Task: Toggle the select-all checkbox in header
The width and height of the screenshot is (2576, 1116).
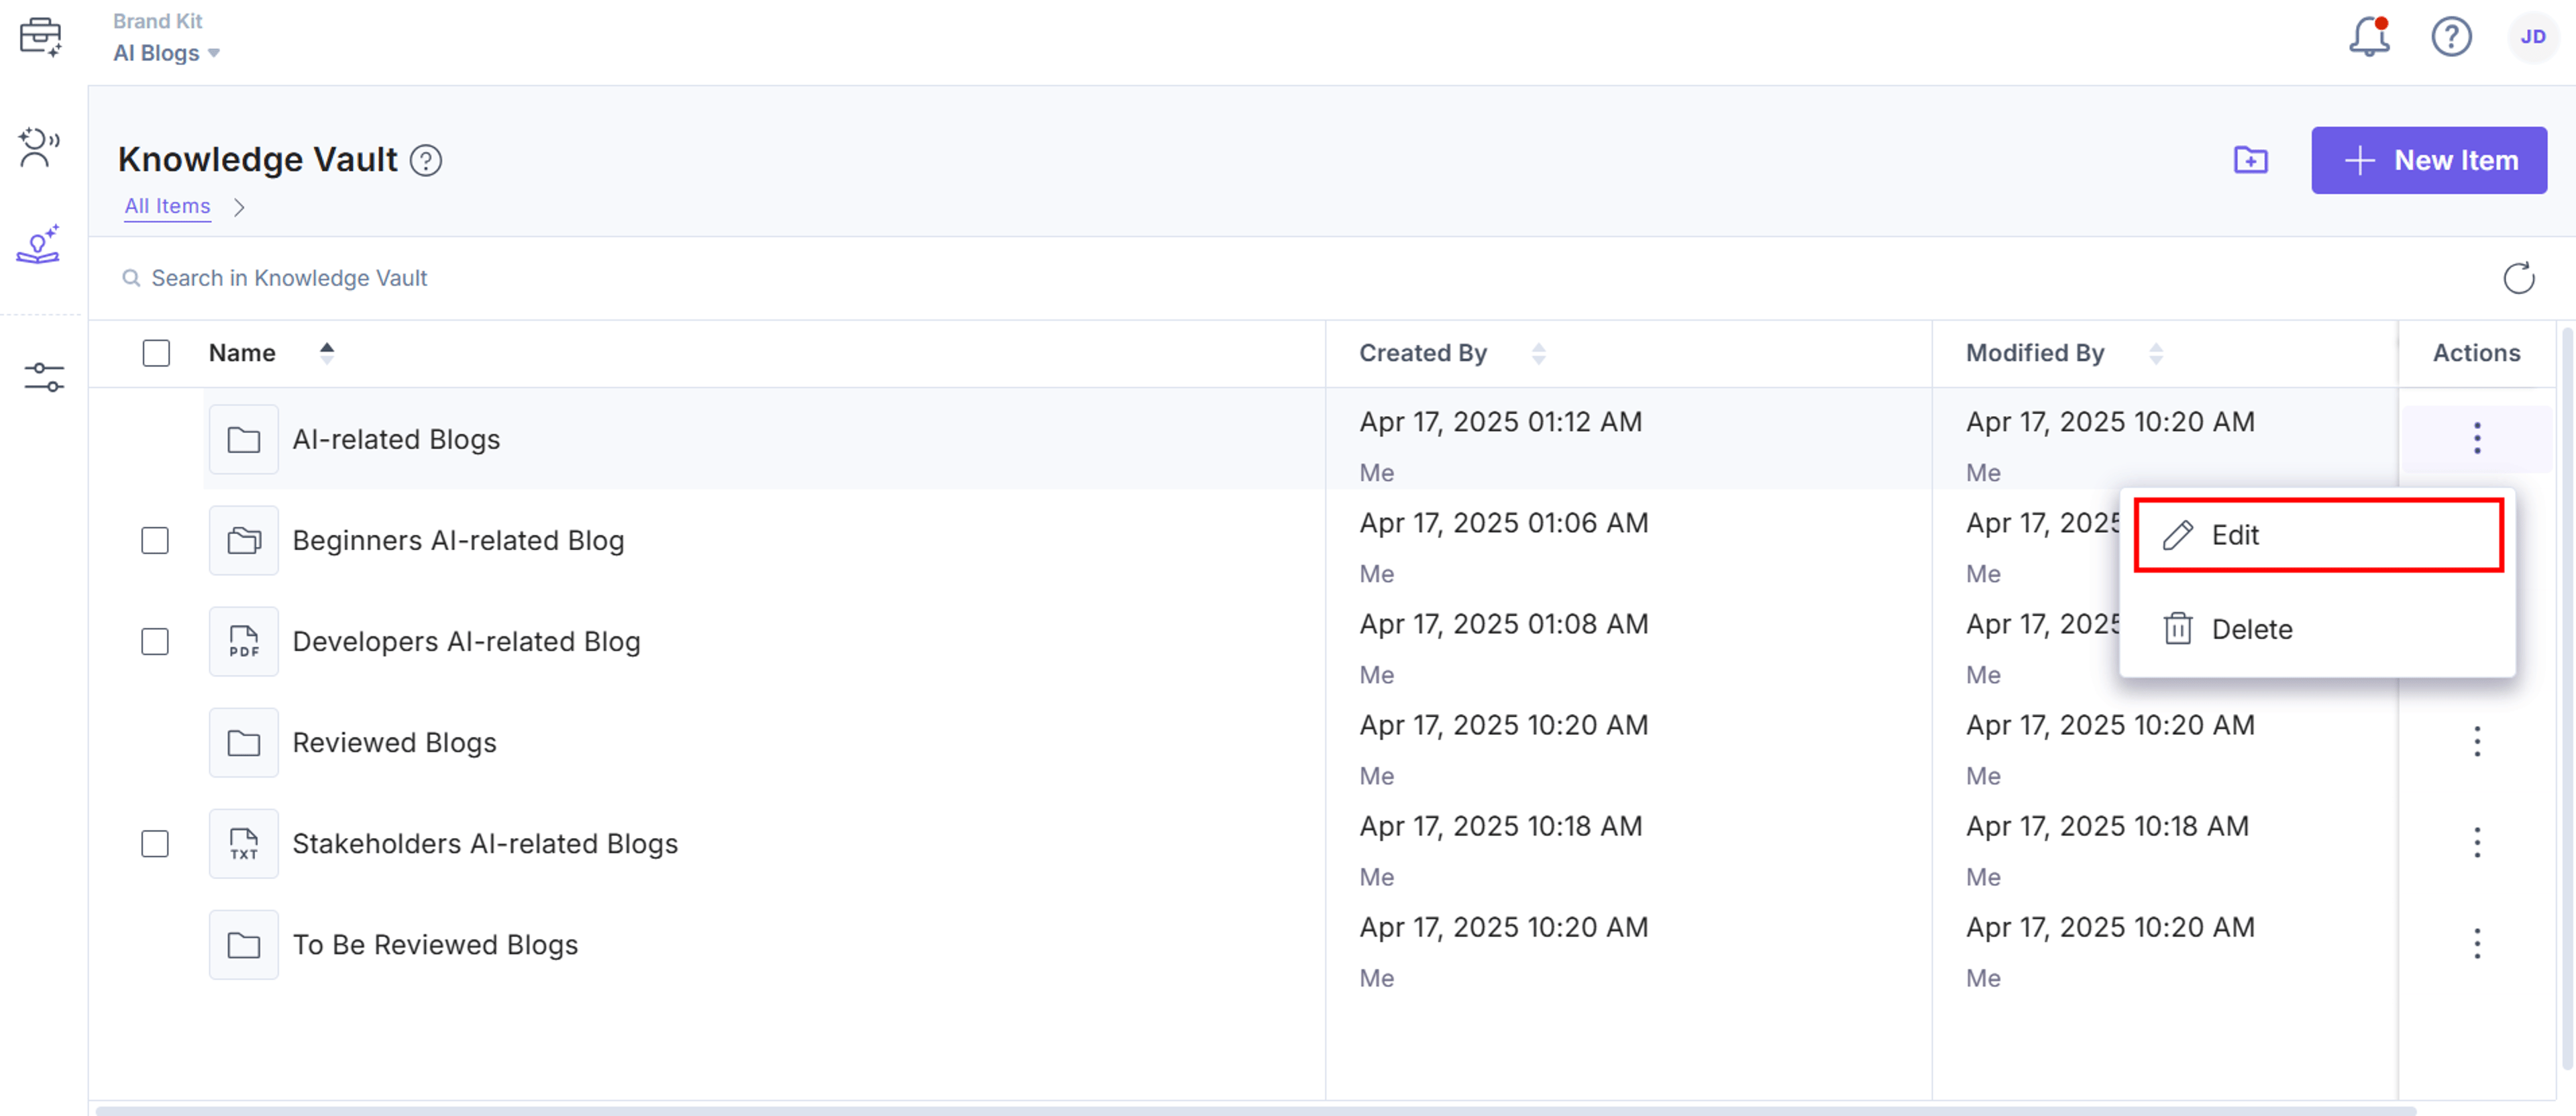Action: (156, 353)
